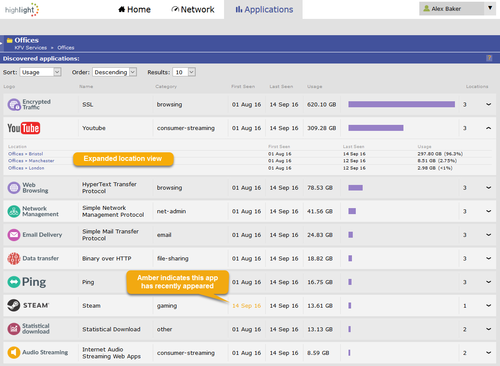Click the Audio Streaming speaker icon
Screen dimensions: 500x366
point(14,352)
